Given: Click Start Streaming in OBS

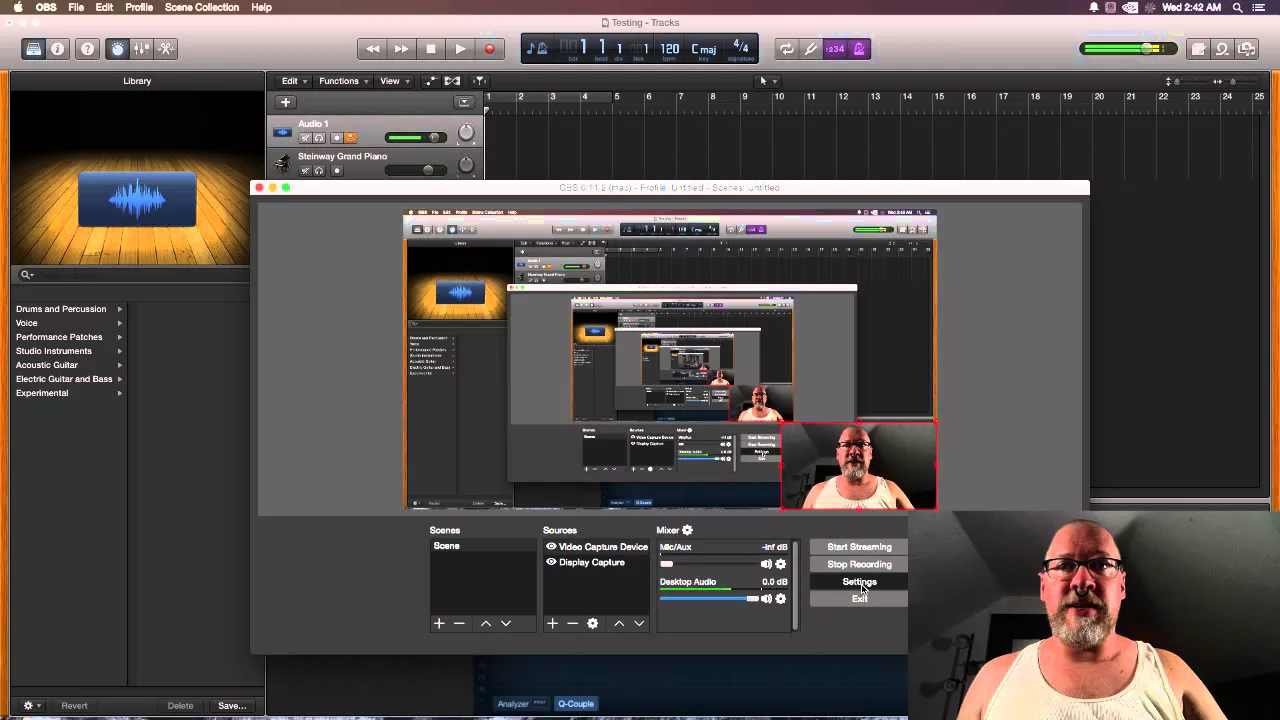Looking at the screenshot, I should pos(859,547).
